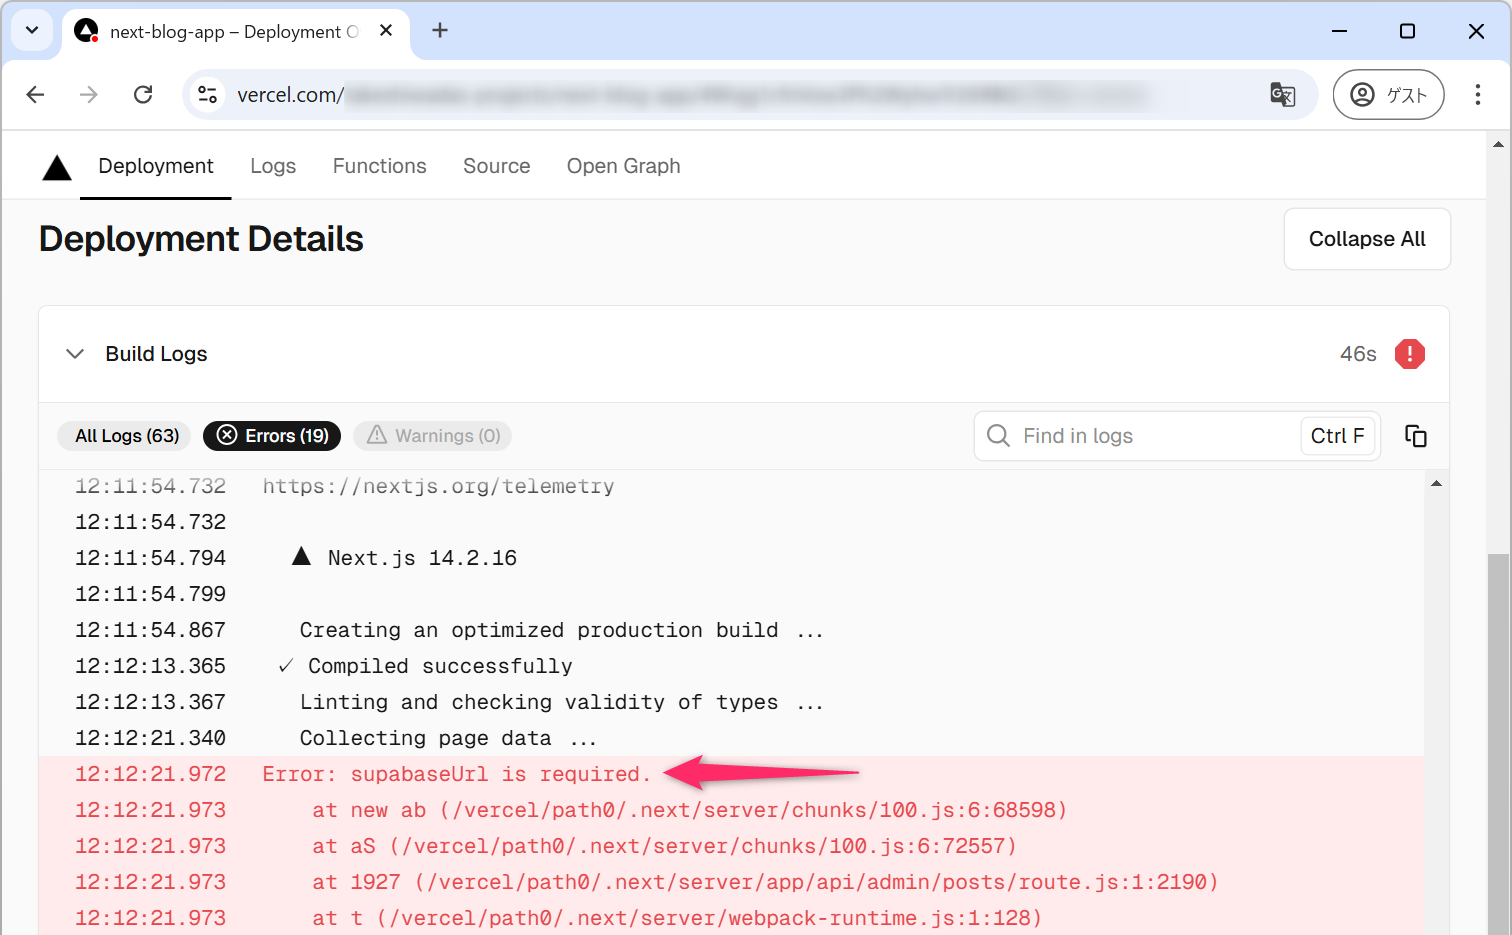Screen dimensions: 1512x935
Task: Select the All Logs (63) filter
Action: click(x=126, y=436)
